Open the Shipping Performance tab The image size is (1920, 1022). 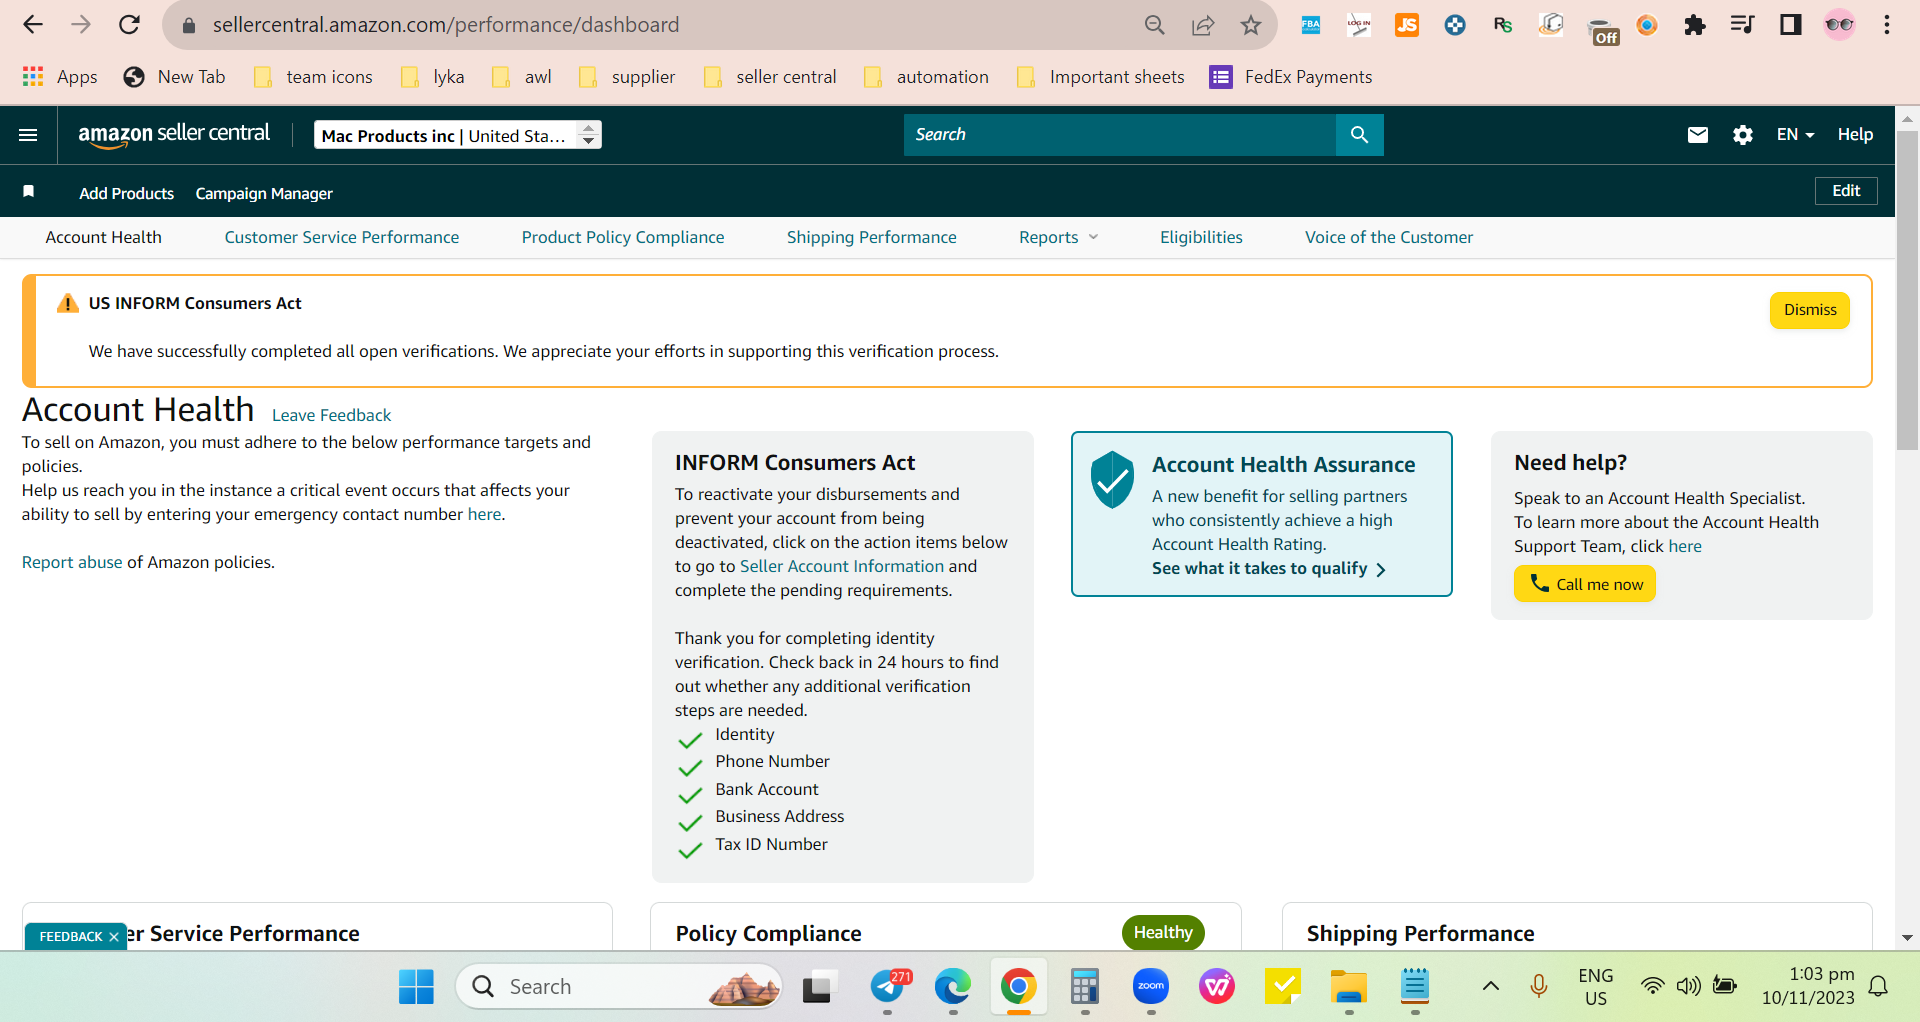tap(872, 237)
